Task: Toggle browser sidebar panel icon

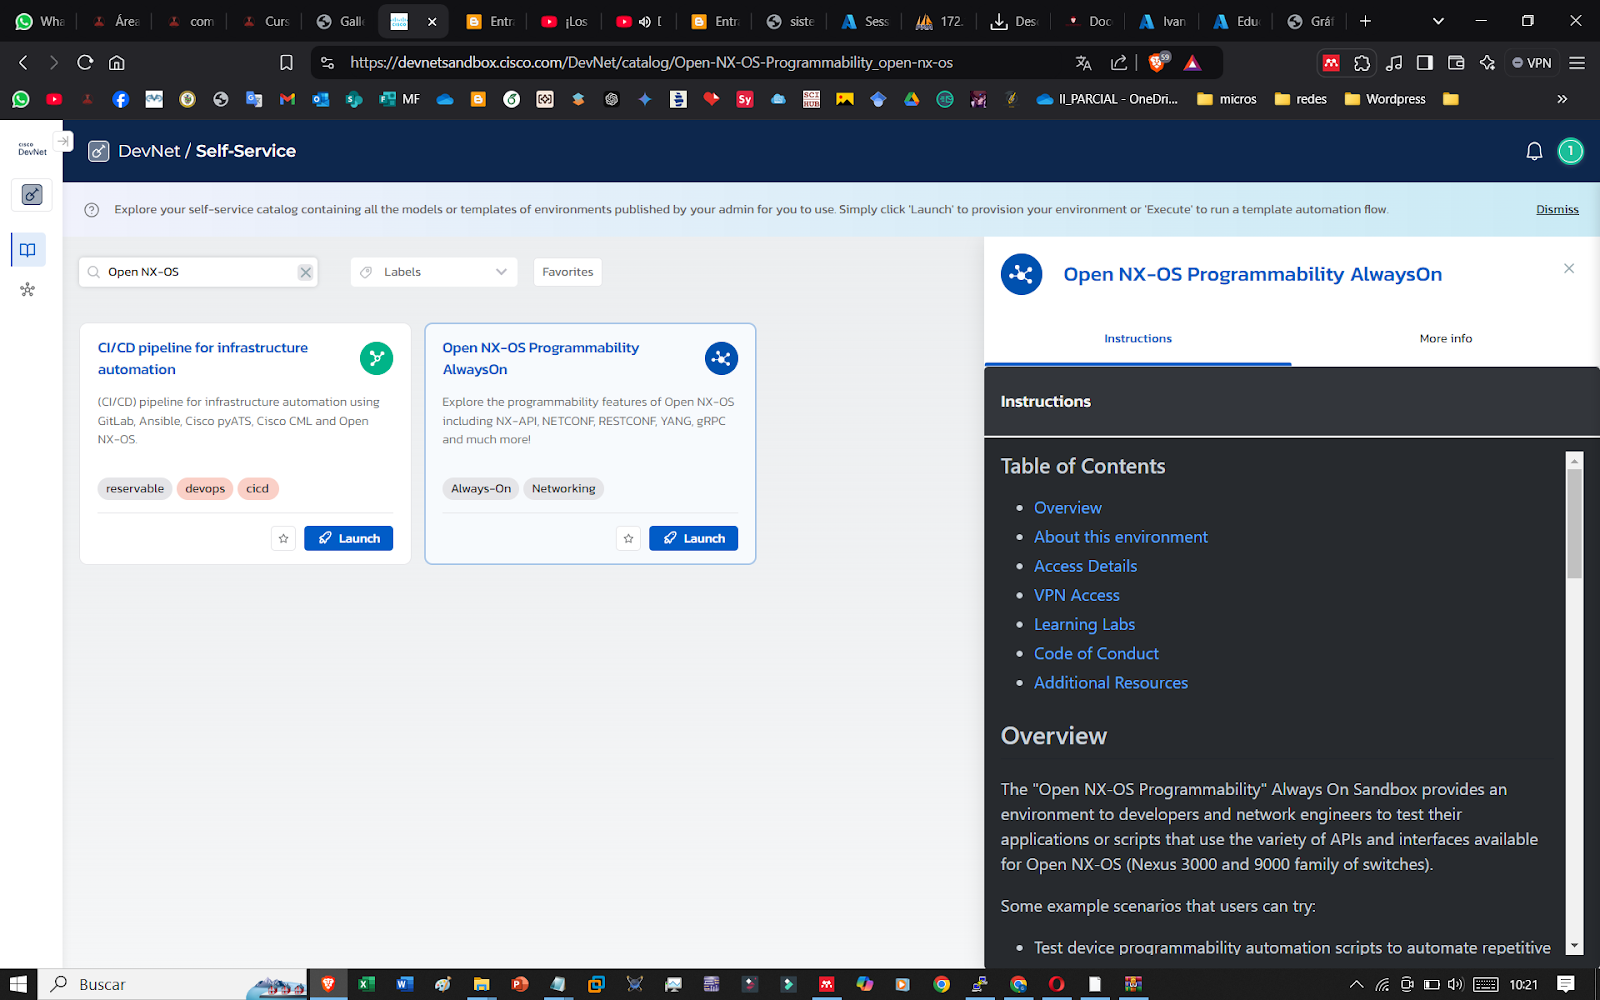Action: (1425, 62)
